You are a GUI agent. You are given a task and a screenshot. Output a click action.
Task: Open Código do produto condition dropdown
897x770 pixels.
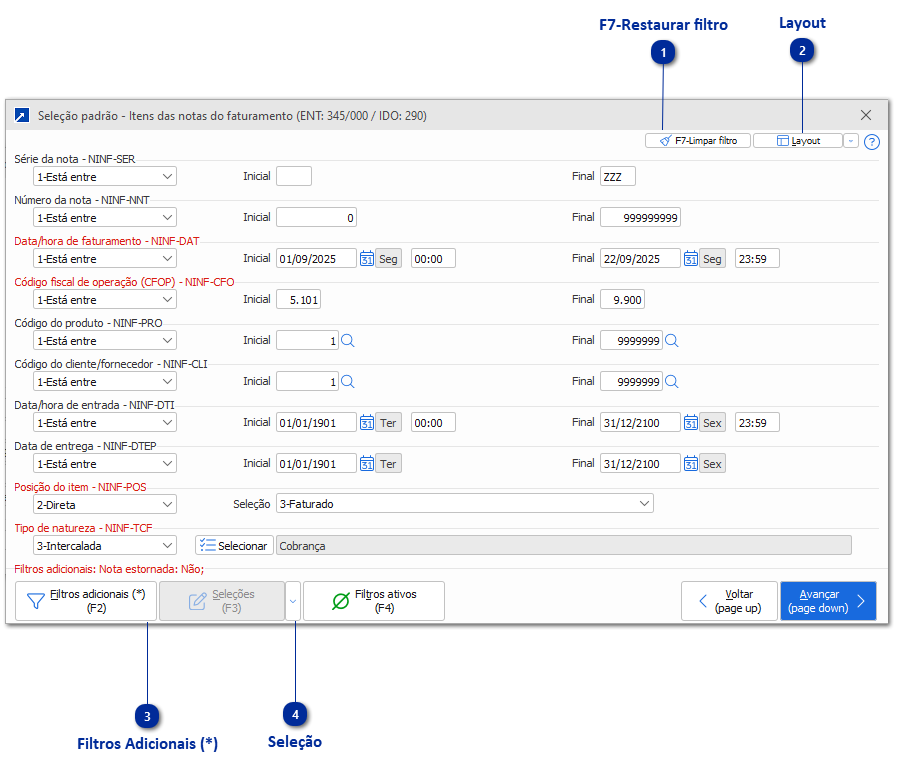[x=105, y=340]
